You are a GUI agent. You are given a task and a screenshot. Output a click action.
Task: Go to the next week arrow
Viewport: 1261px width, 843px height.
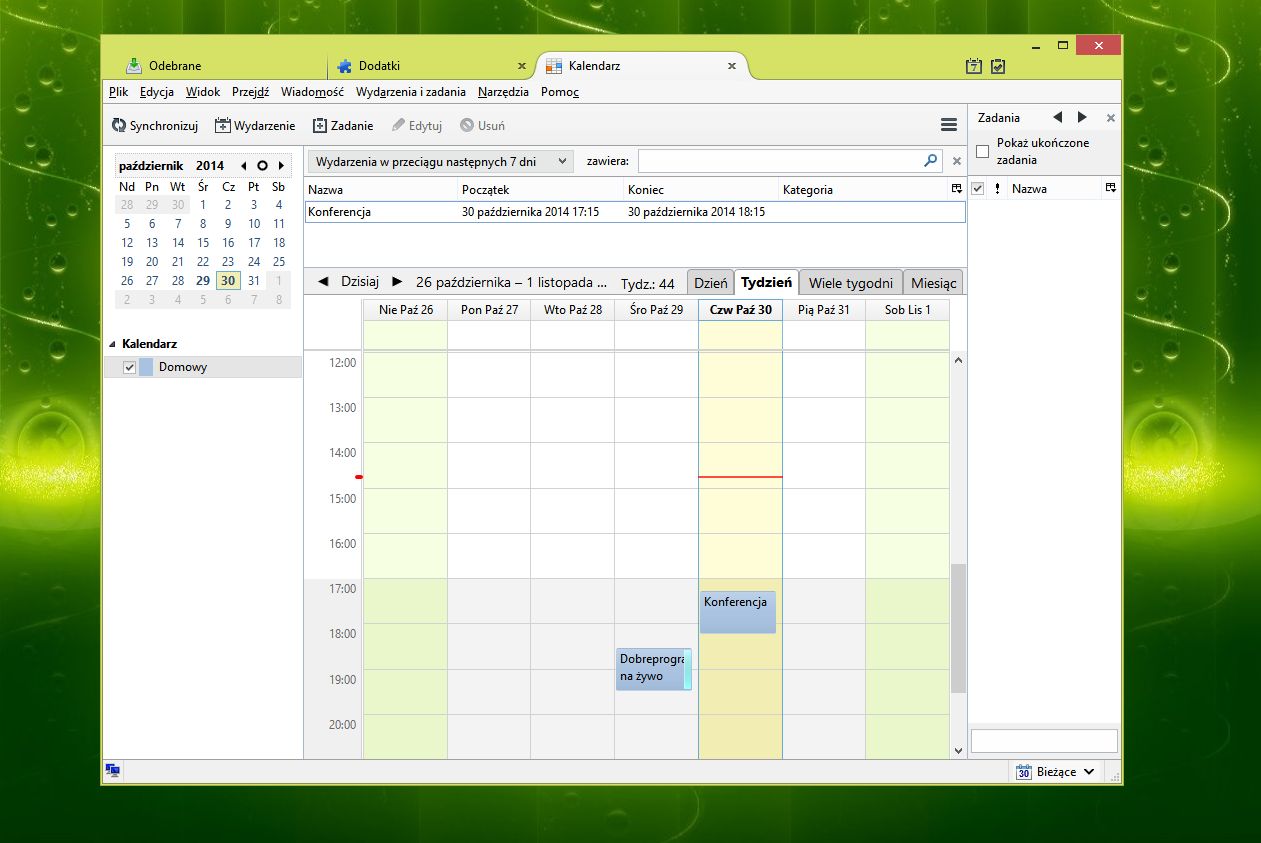point(397,282)
